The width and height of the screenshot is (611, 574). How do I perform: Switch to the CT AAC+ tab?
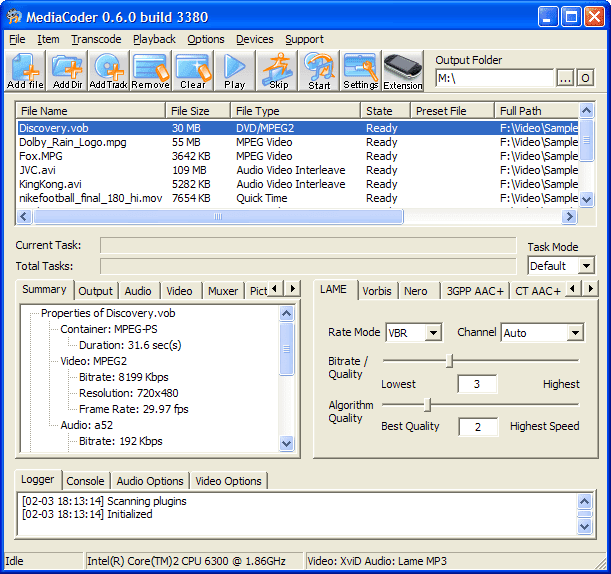[538, 291]
